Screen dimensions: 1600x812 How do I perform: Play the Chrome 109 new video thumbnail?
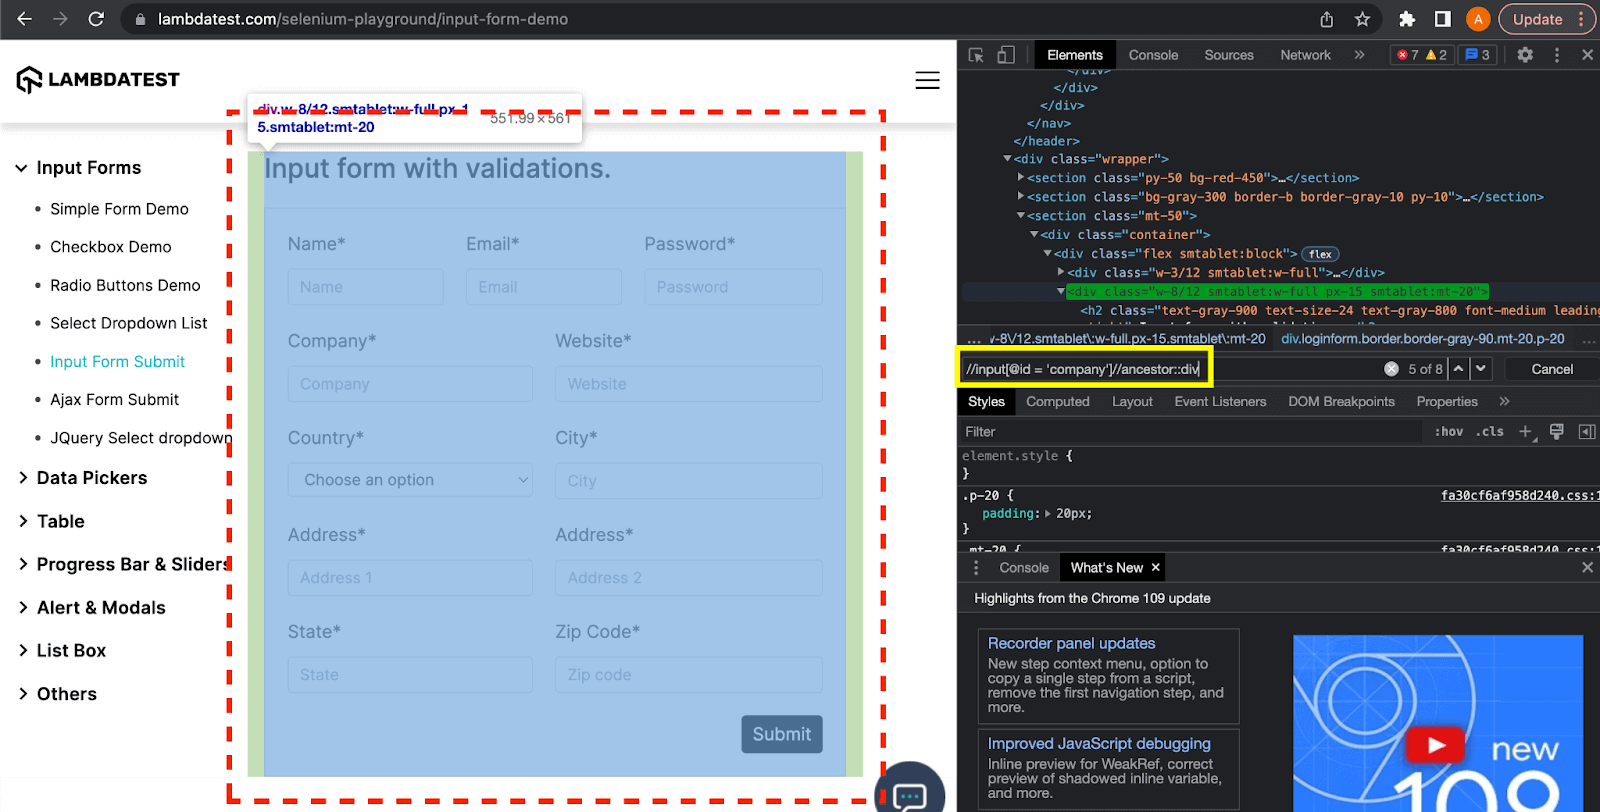pyautogui.click(x=1436, y=745)
